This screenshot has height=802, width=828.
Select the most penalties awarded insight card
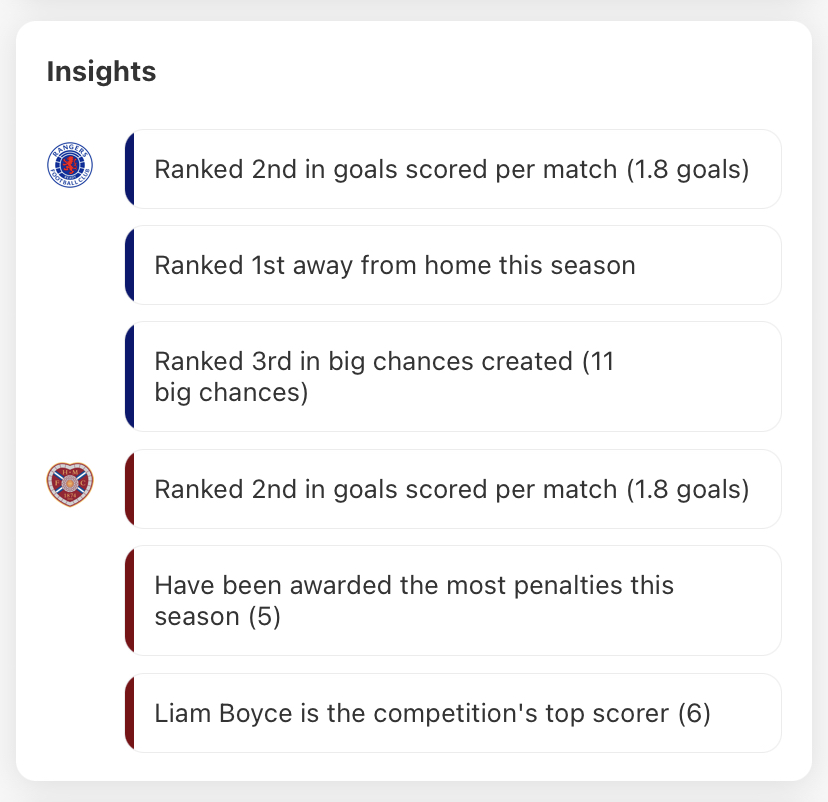click(x=453, y=601)
